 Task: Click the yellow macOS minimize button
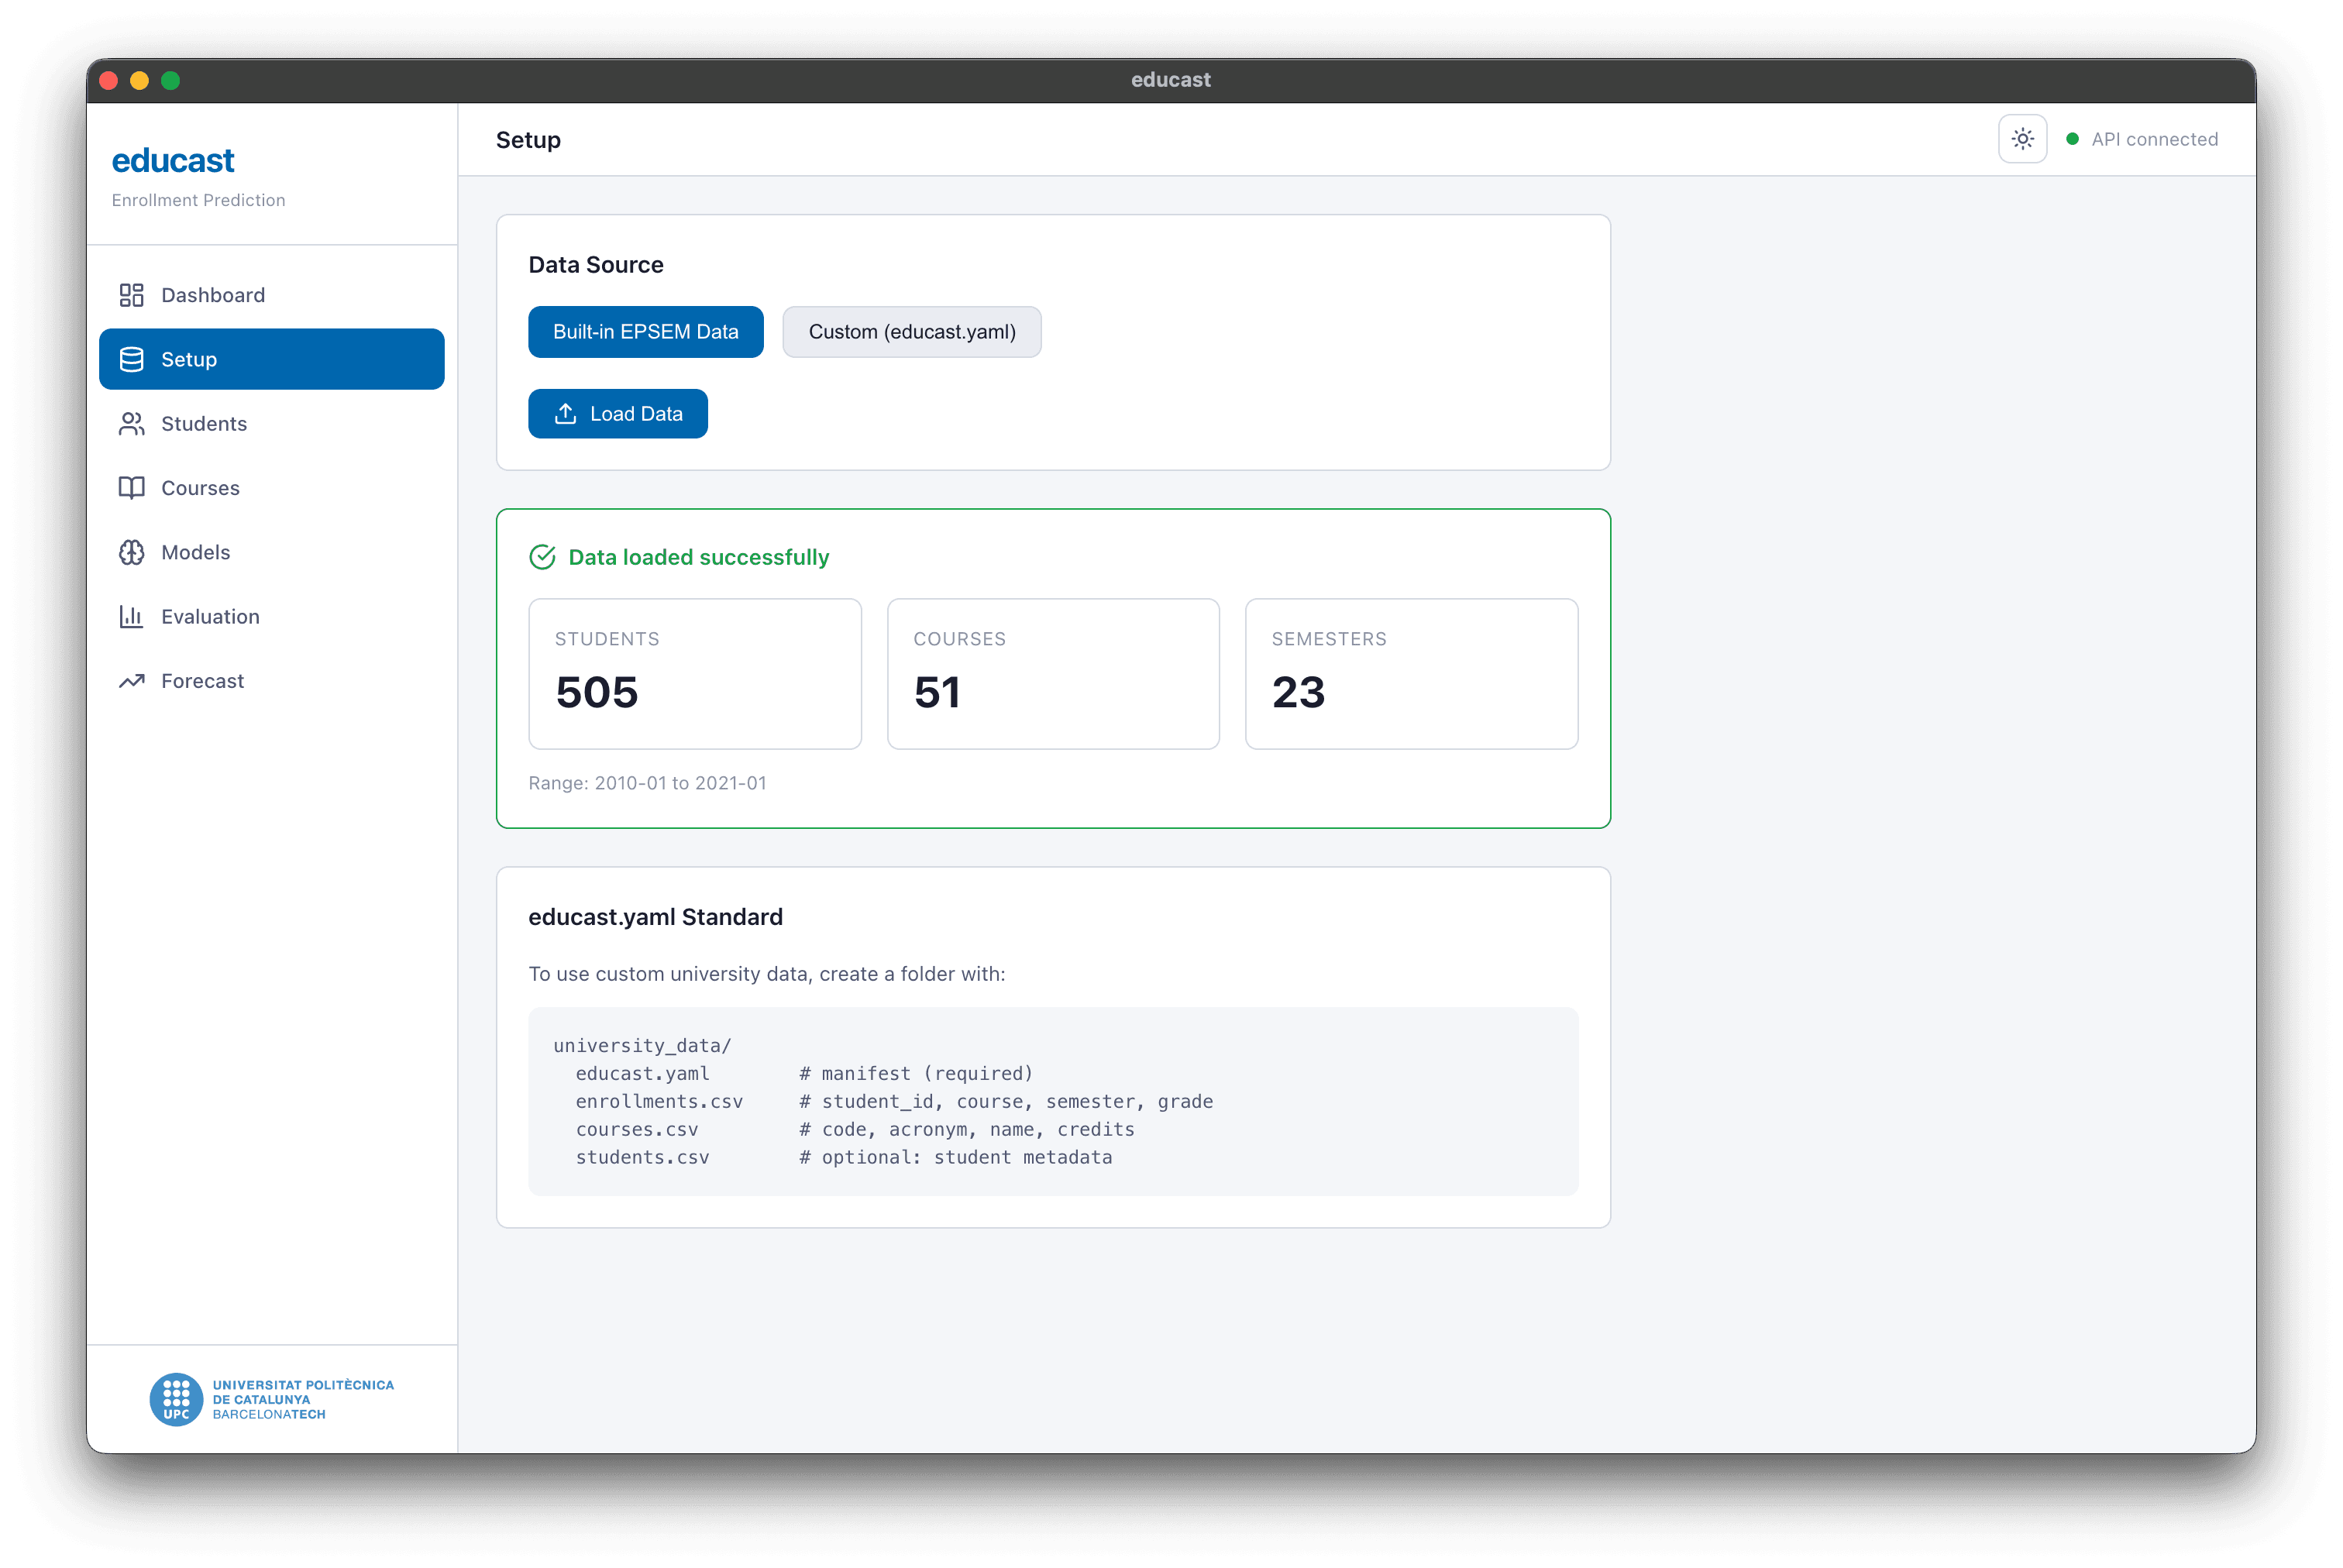pos(140,80)
